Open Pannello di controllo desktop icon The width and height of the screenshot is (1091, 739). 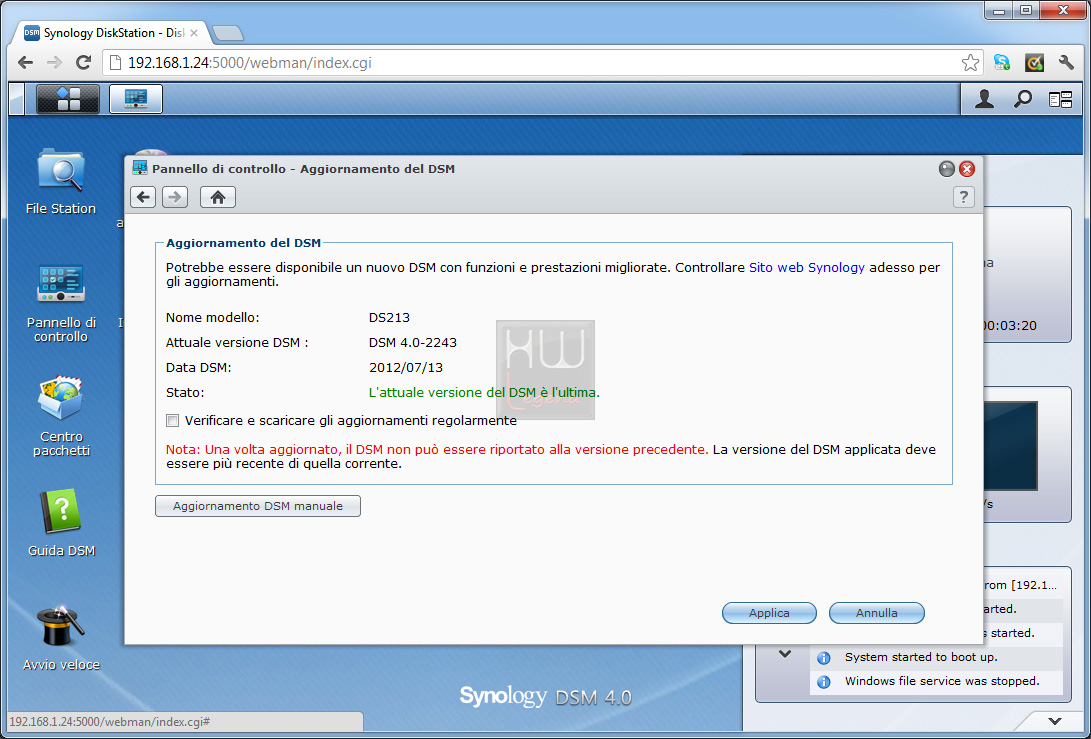(x=61, y=303)
